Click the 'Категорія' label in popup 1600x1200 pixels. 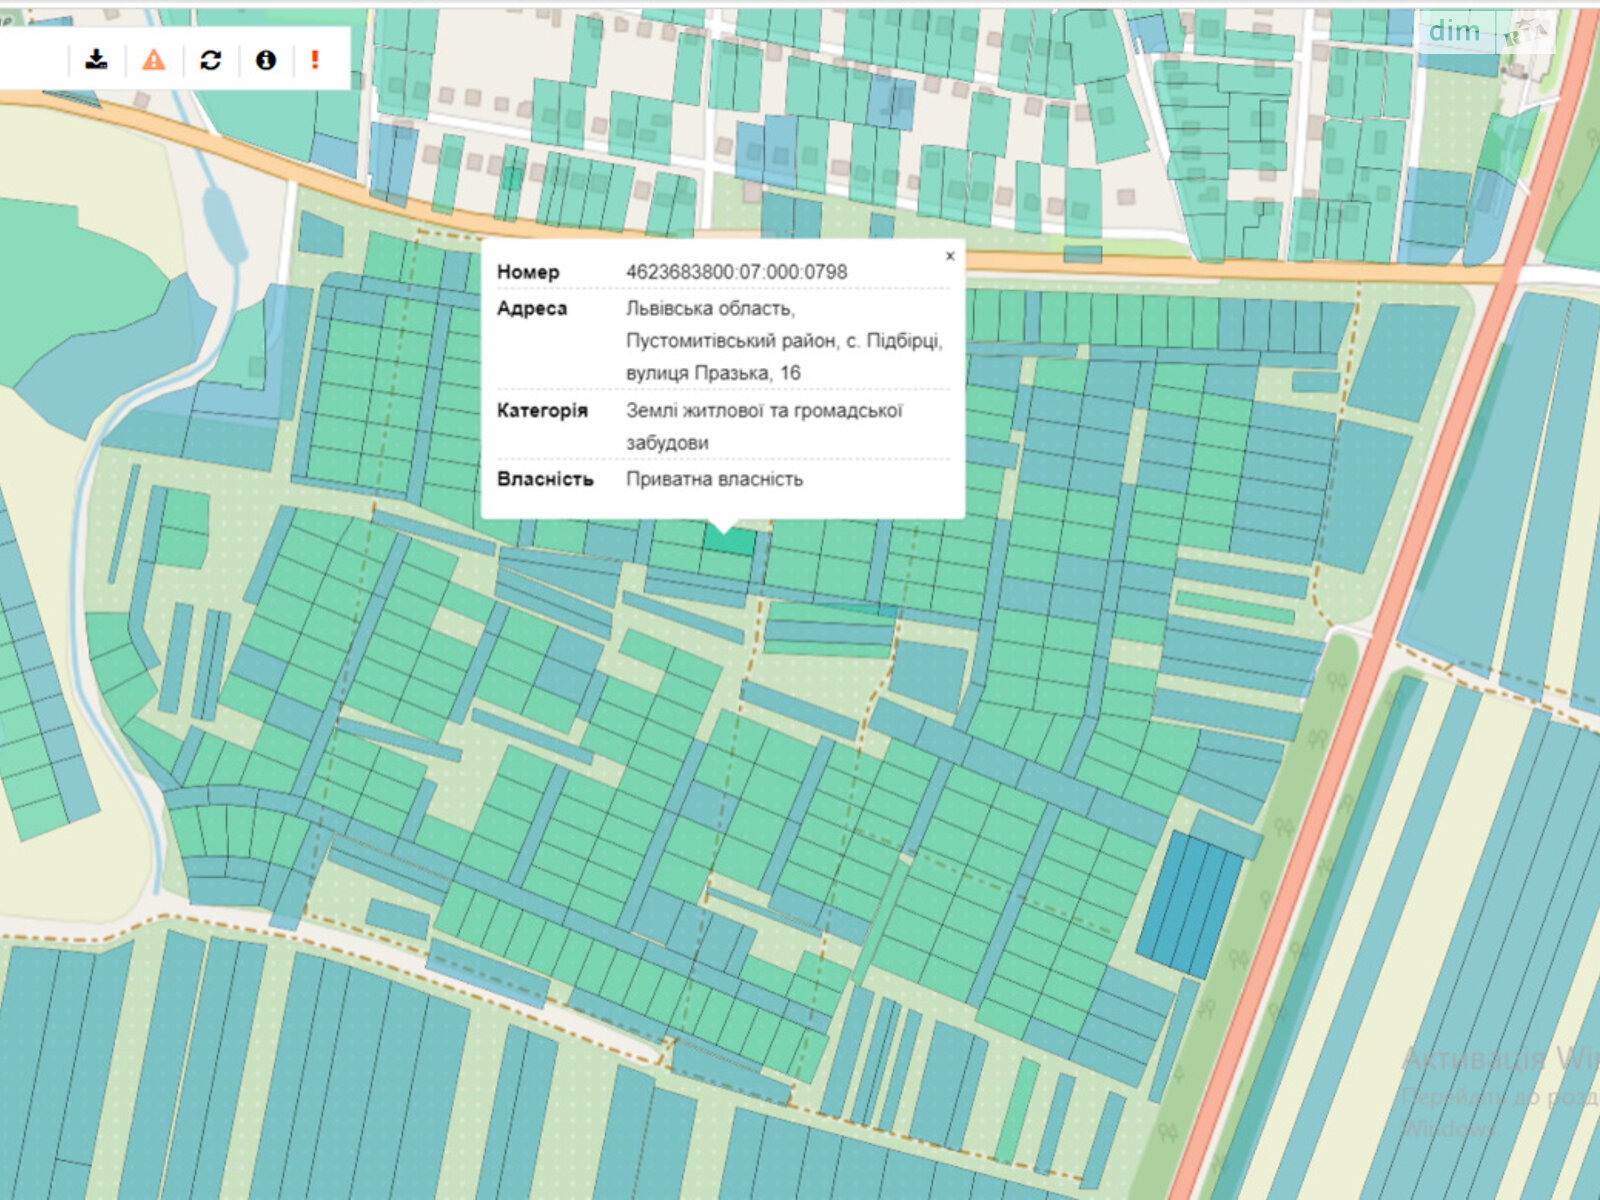(x=542, y=411)
